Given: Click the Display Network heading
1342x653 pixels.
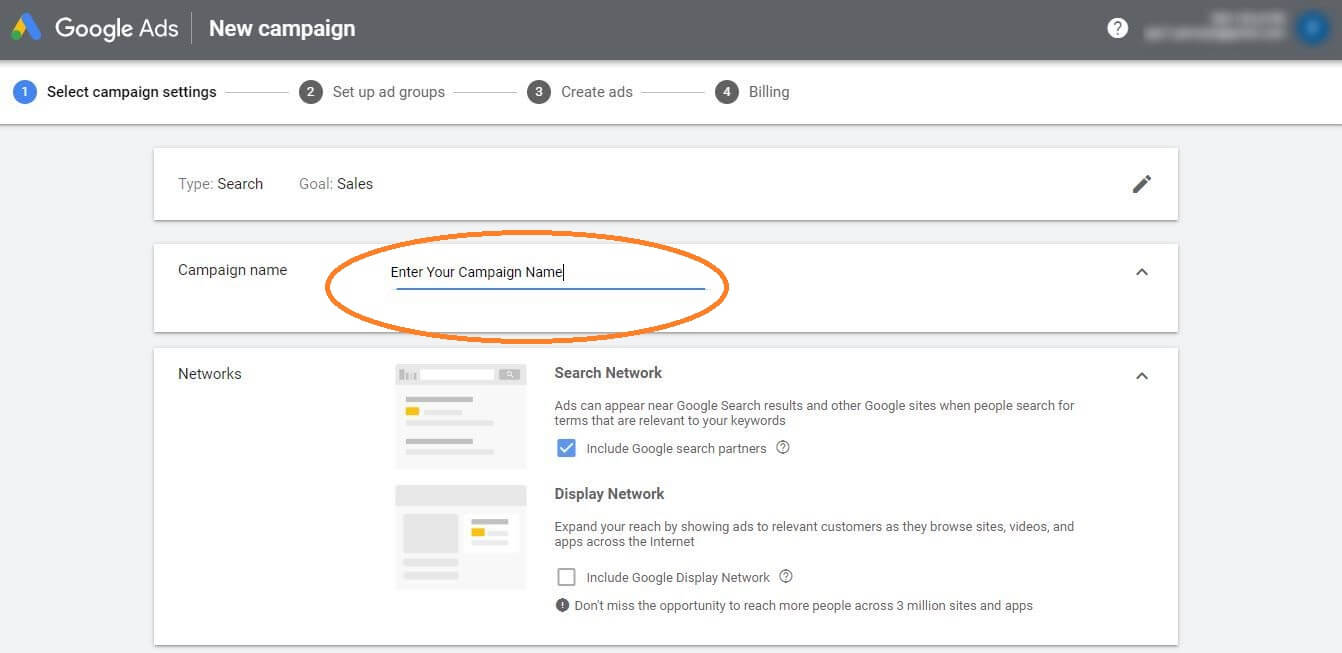Looking at the screenshot, I should (609, 494).
